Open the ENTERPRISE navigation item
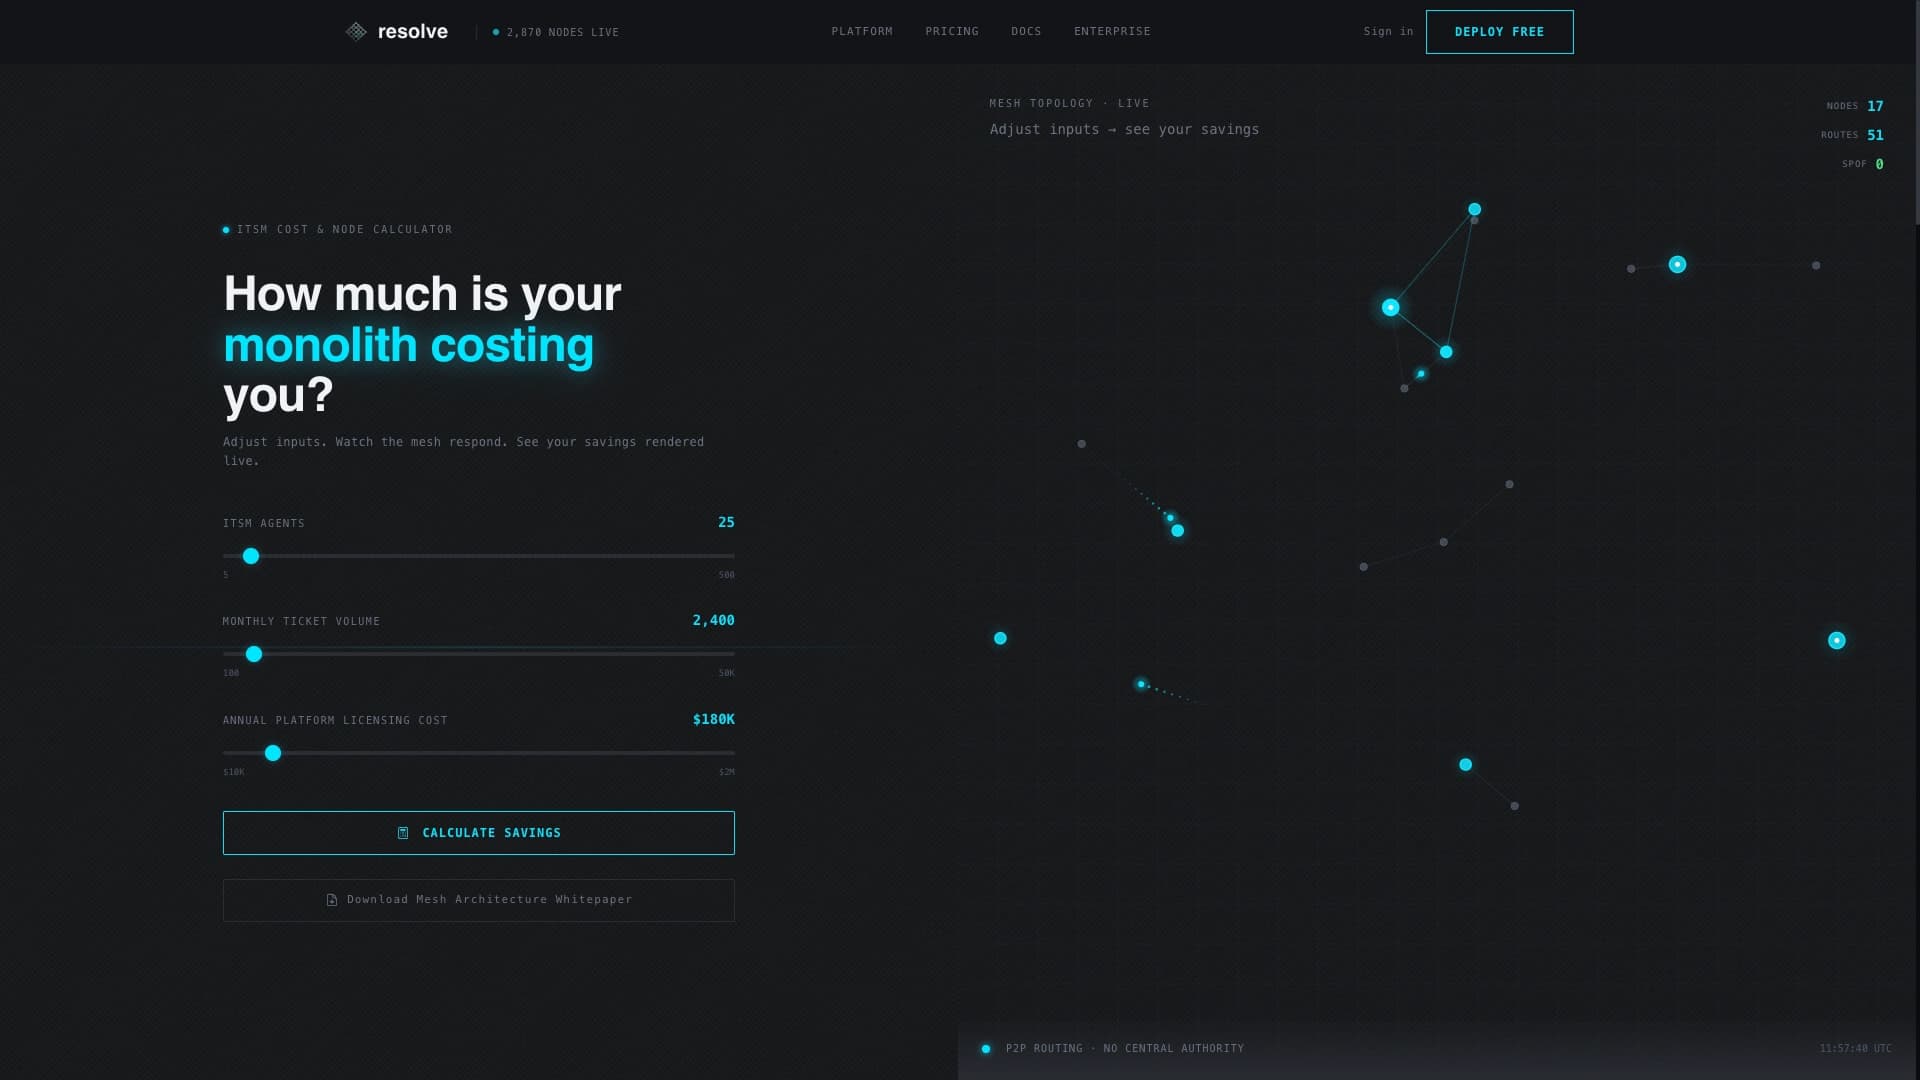Viewport: 1920px width, 1080px height. 1112,32
